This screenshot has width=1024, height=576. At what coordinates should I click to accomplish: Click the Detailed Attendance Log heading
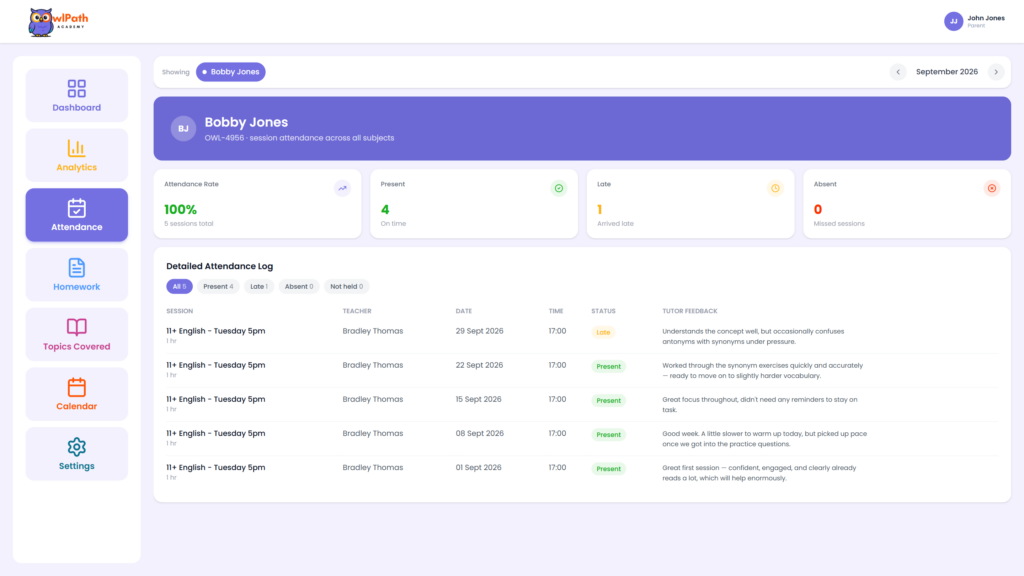click(219, 266)
